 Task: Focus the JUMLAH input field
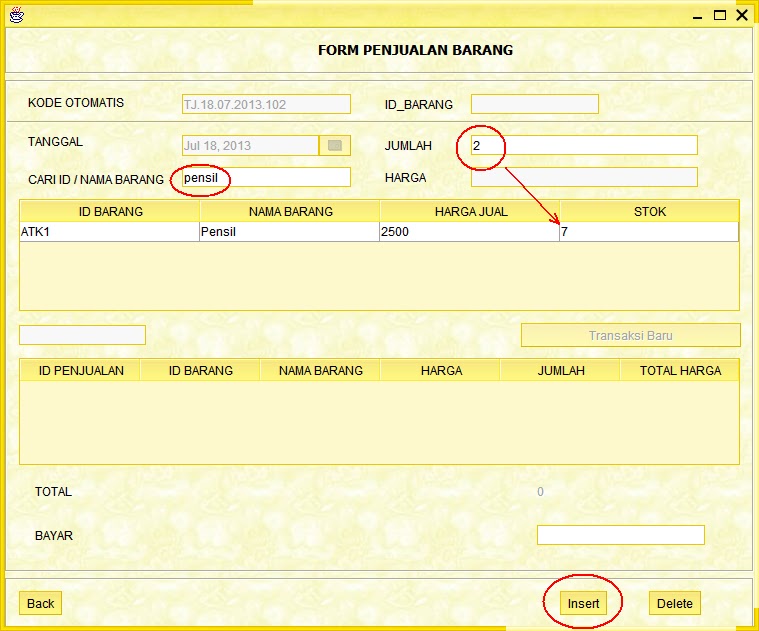click(x=584, y=145)
